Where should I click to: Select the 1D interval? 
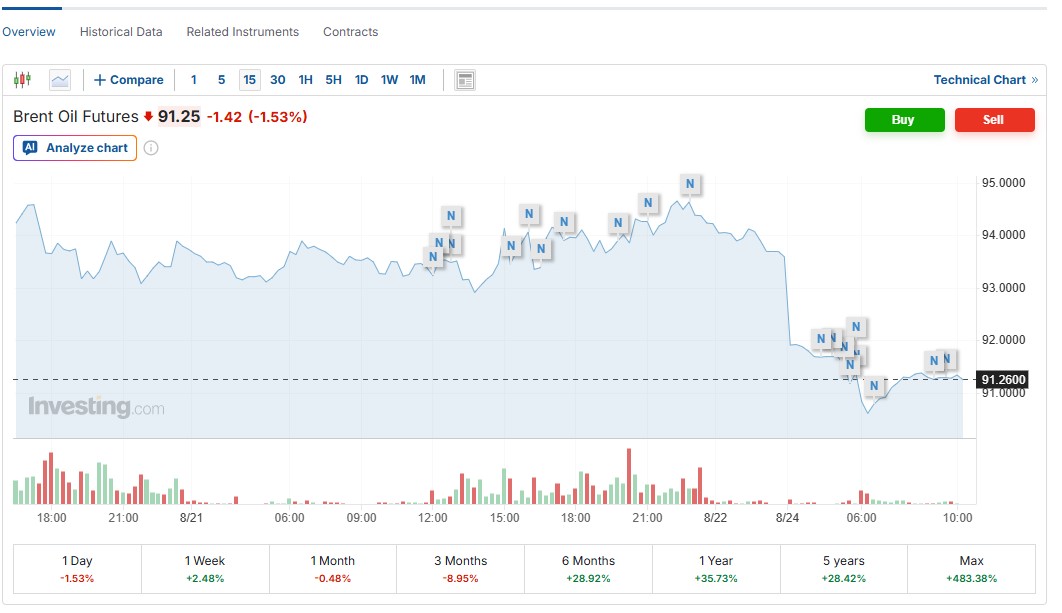(x=362, y=80)
